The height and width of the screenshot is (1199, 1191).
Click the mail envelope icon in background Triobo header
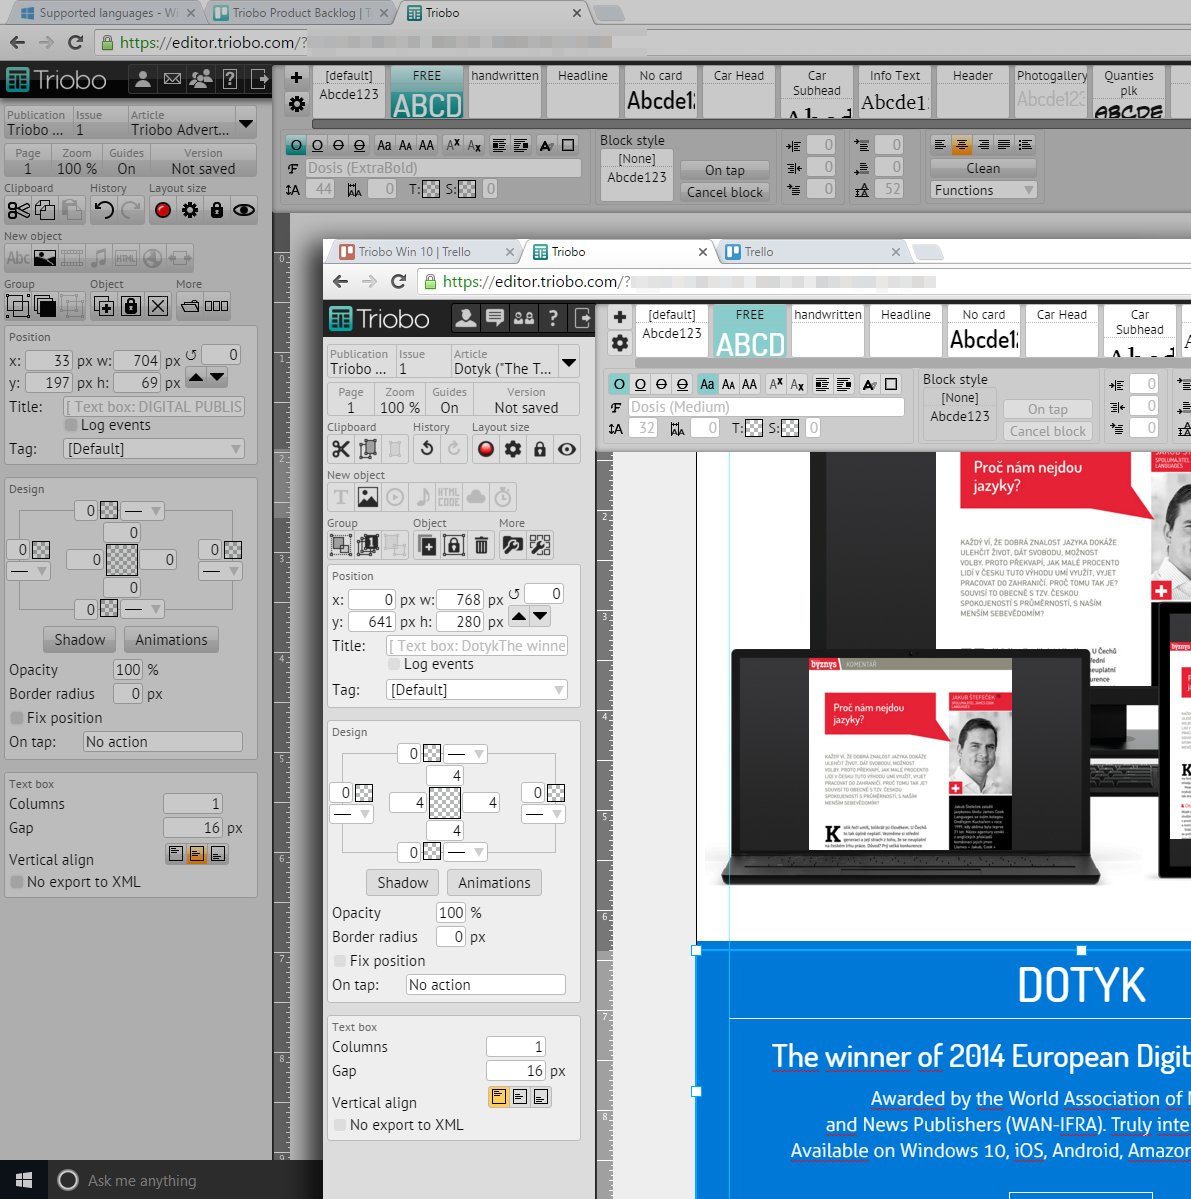coord(173,79)
